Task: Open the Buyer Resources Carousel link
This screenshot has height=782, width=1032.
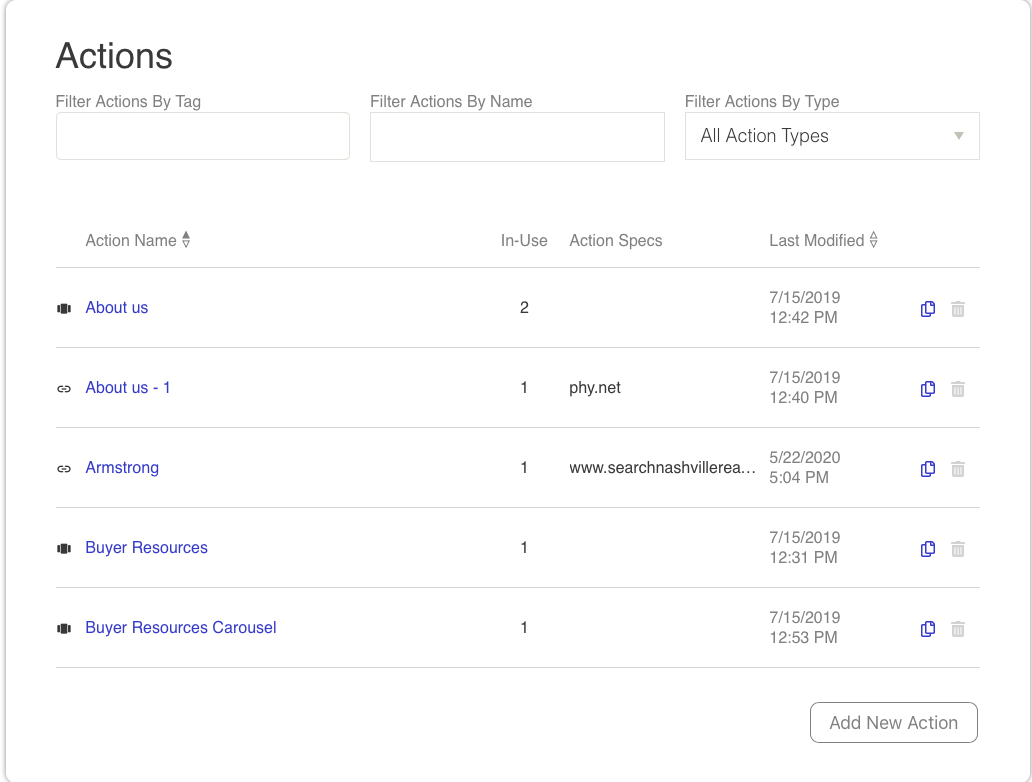Action: (x=181, y=628)
